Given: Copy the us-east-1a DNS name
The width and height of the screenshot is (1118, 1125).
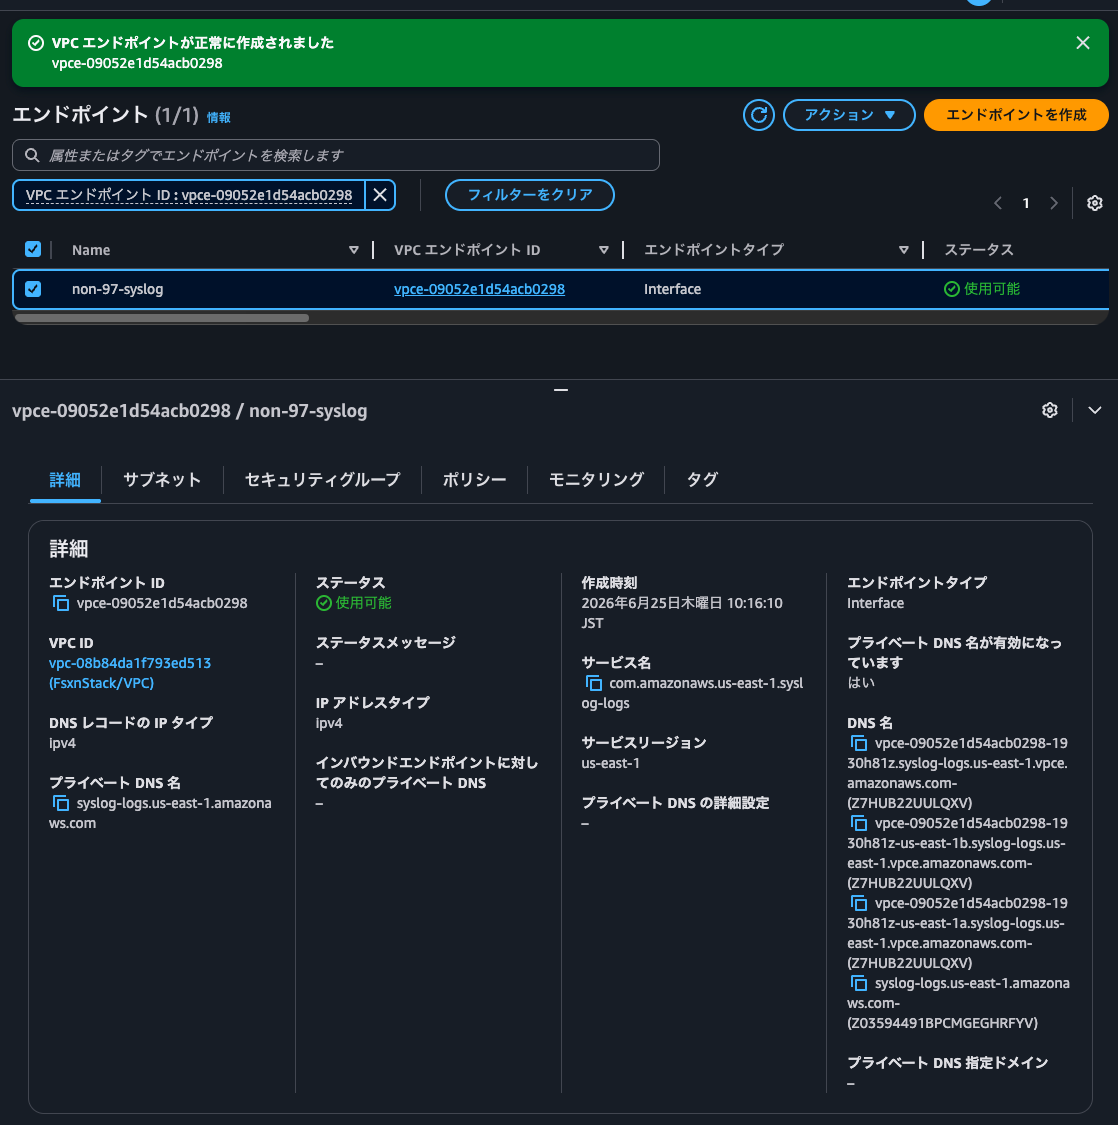Looking at the screenshot, I should point(859,904).
